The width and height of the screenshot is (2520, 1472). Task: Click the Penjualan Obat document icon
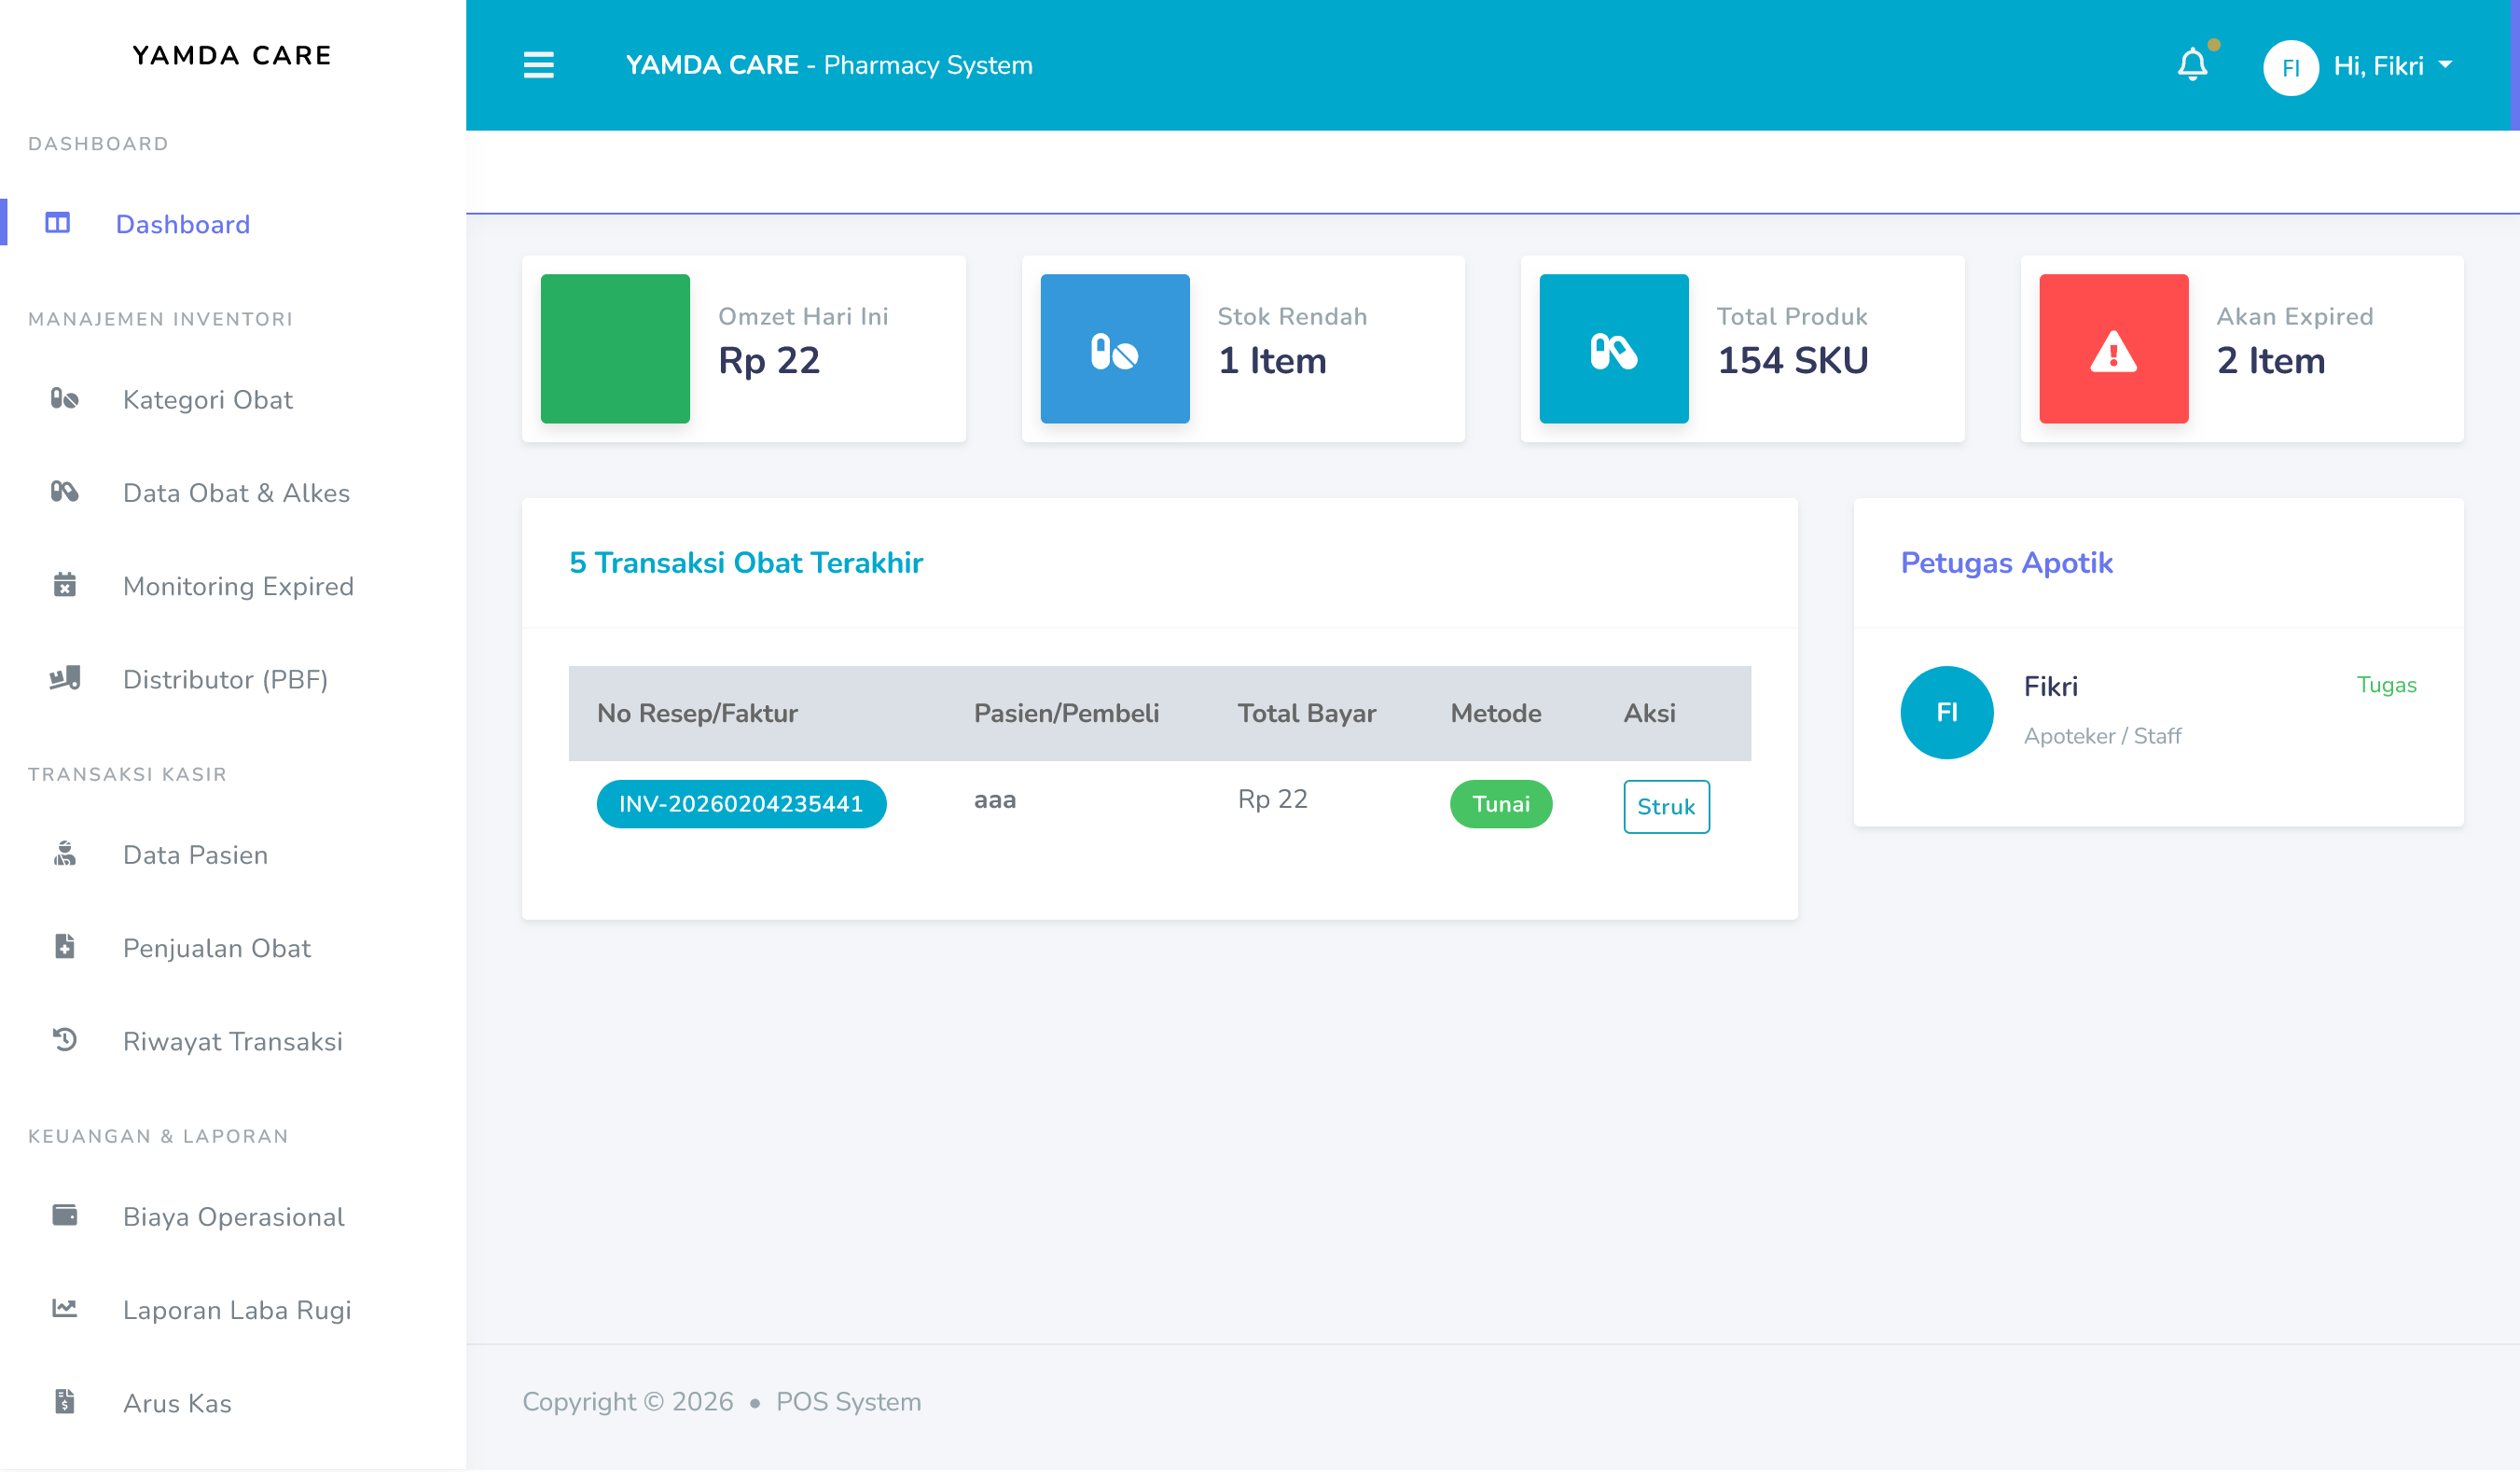(x=65, y=947)
